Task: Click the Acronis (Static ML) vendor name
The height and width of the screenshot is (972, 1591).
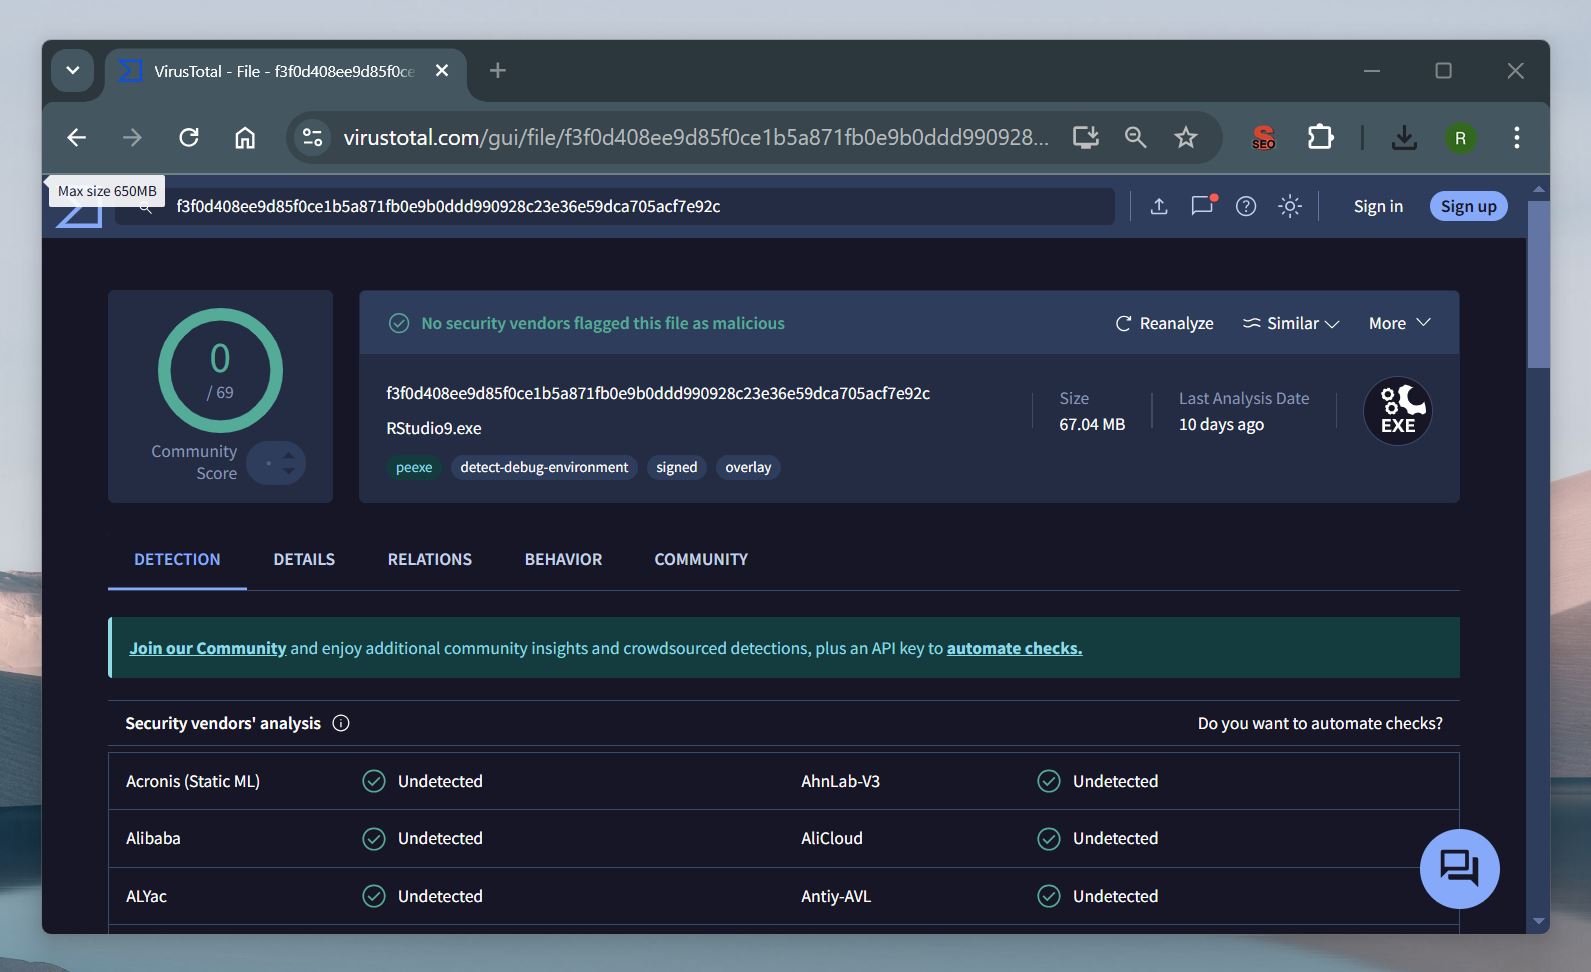Action: (193, 781)
